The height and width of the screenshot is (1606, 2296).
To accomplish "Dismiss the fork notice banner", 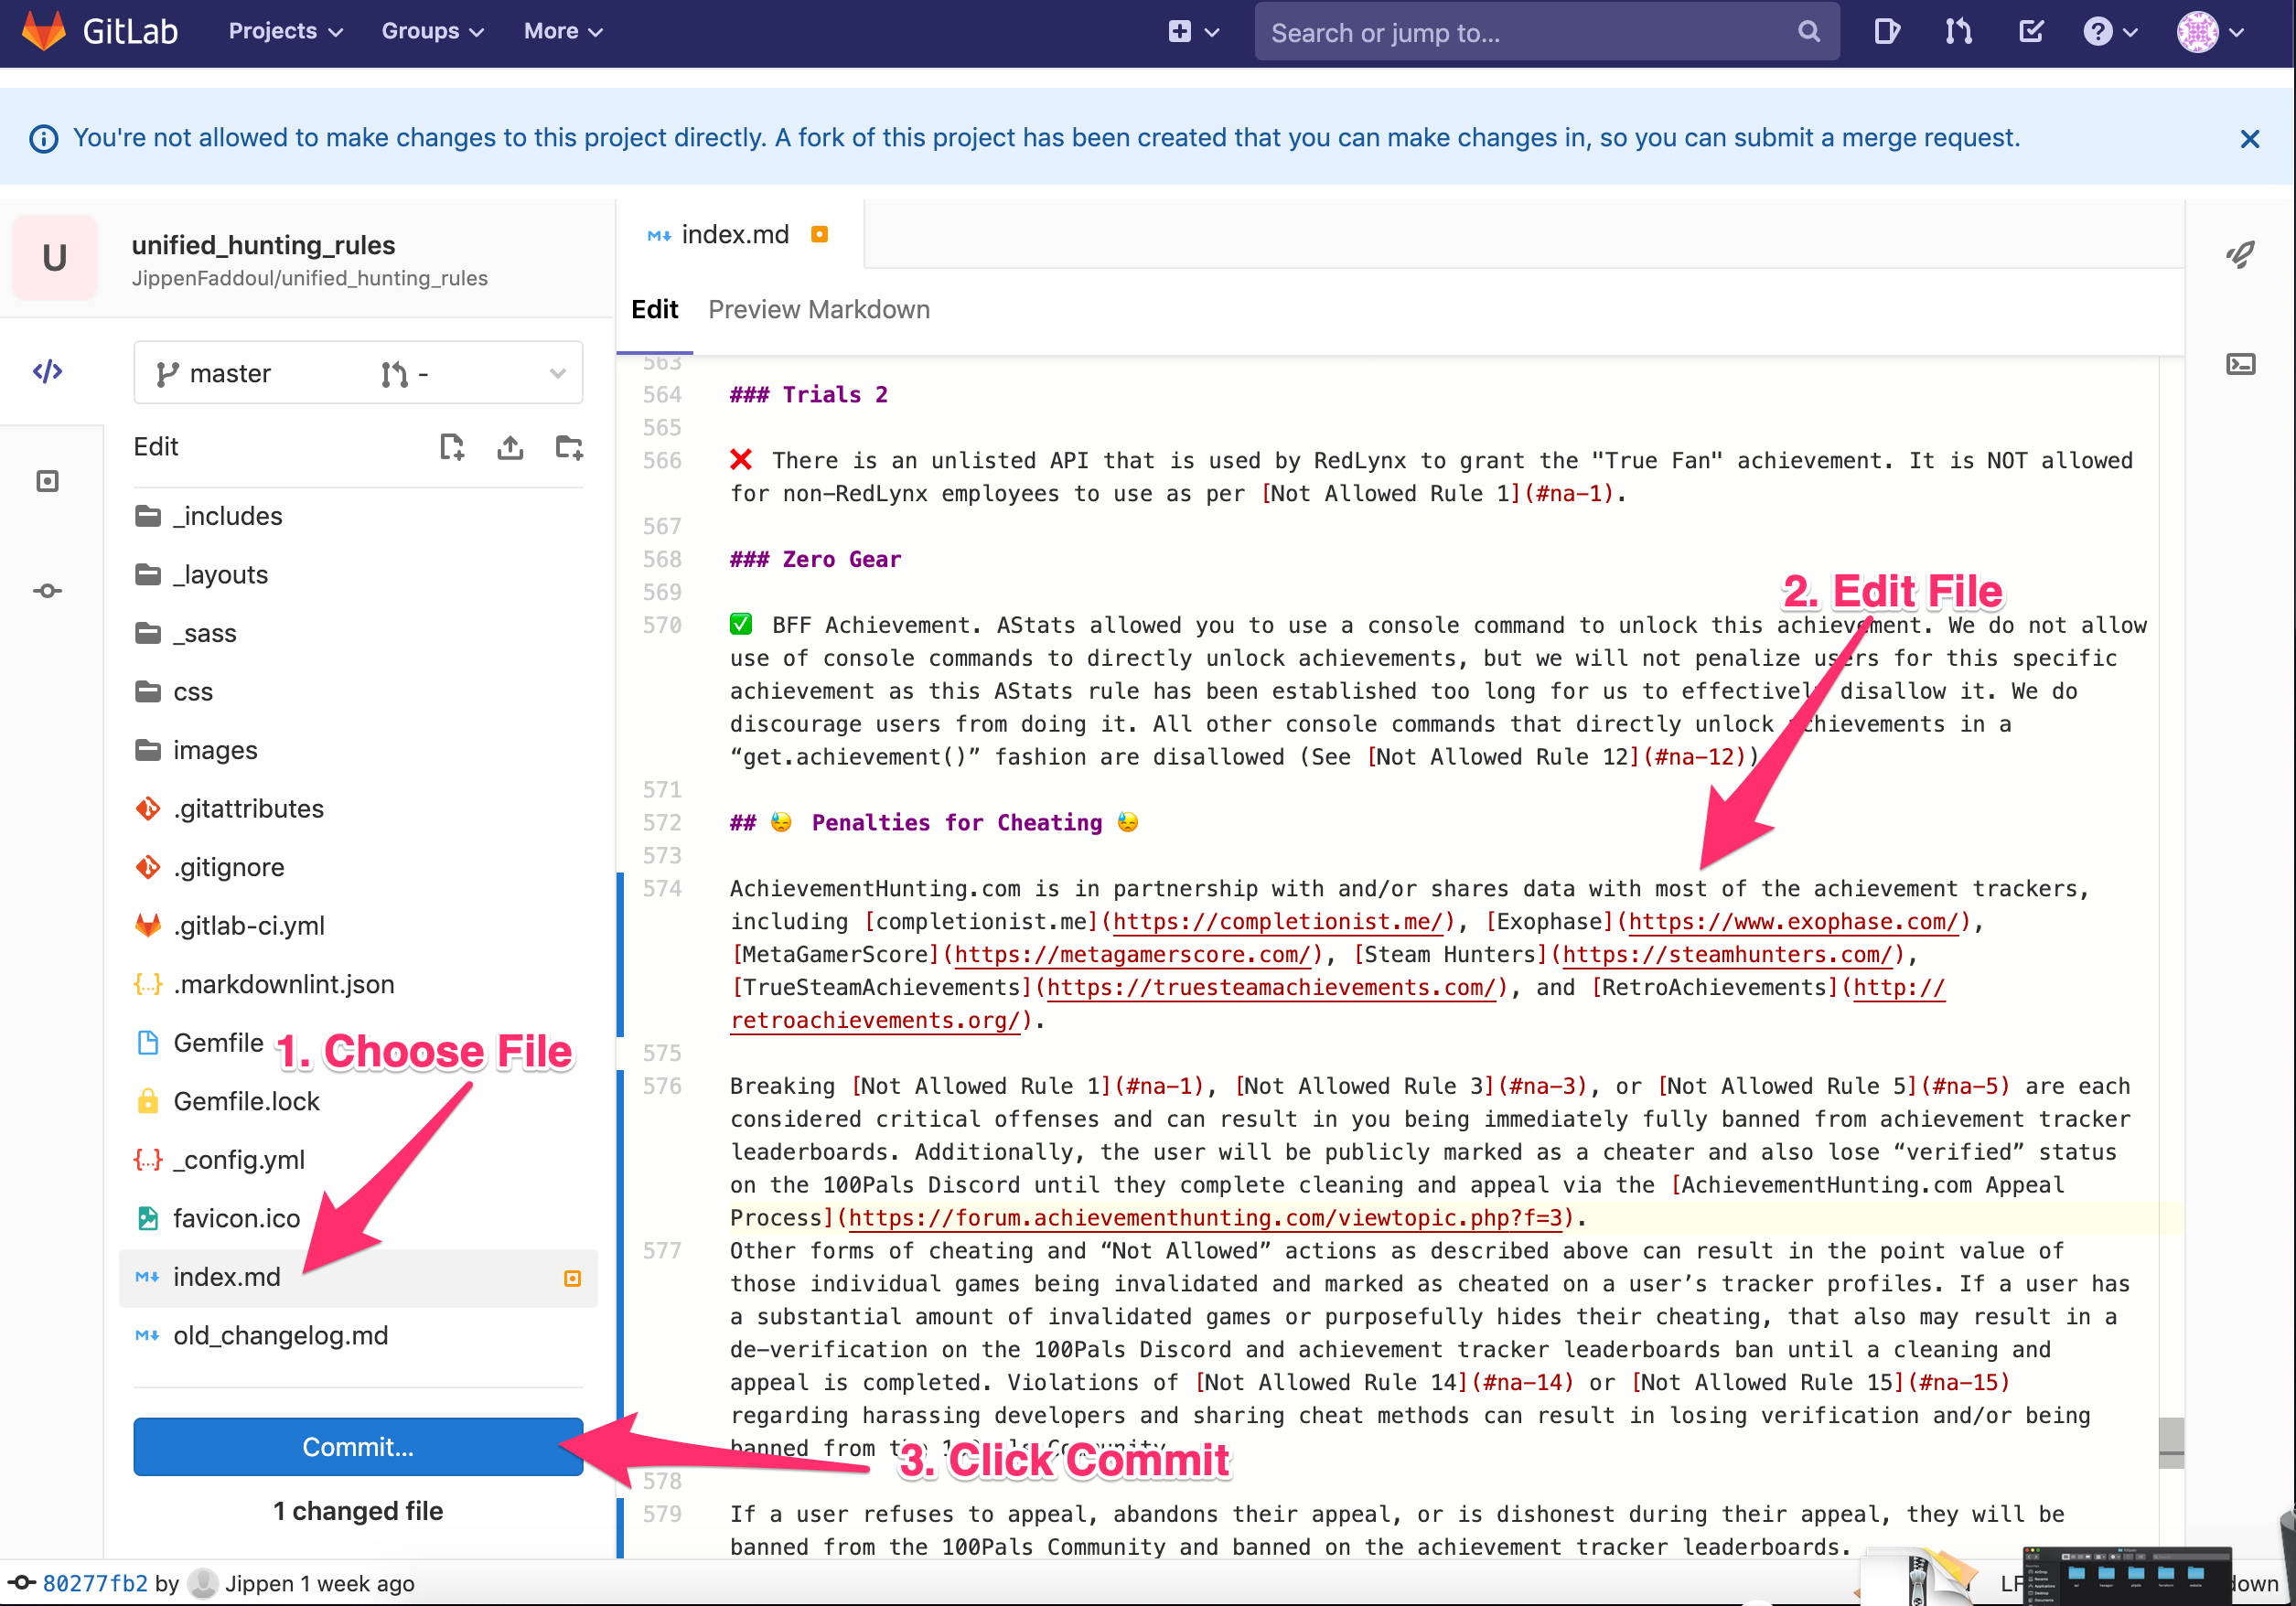I will click(x=2249, y=139).
